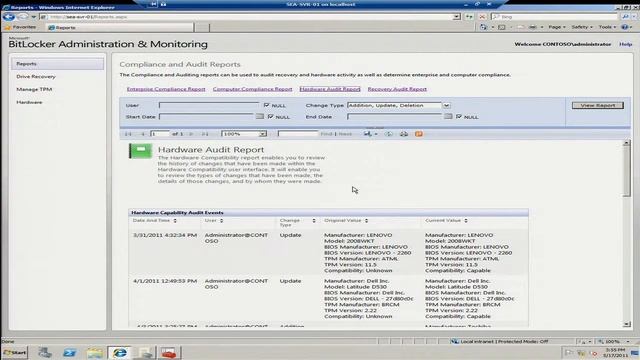Click the address bar refresh icon

[470, 17]
